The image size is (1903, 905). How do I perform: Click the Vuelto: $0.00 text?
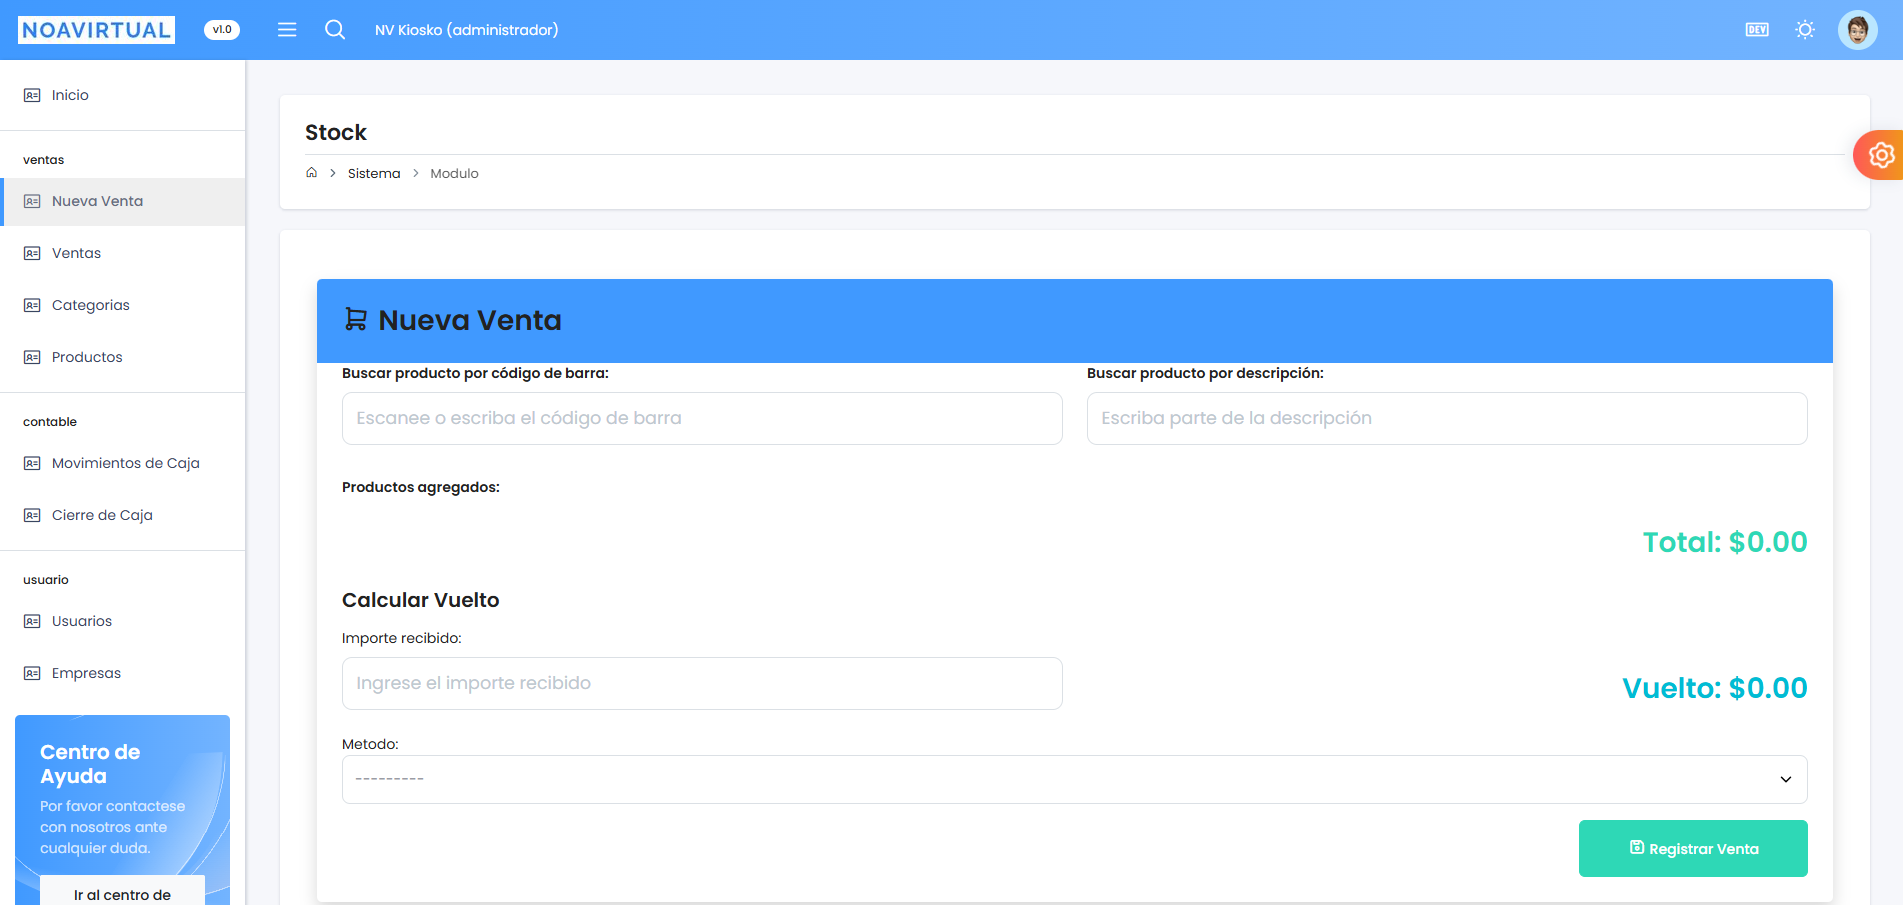1714,688
